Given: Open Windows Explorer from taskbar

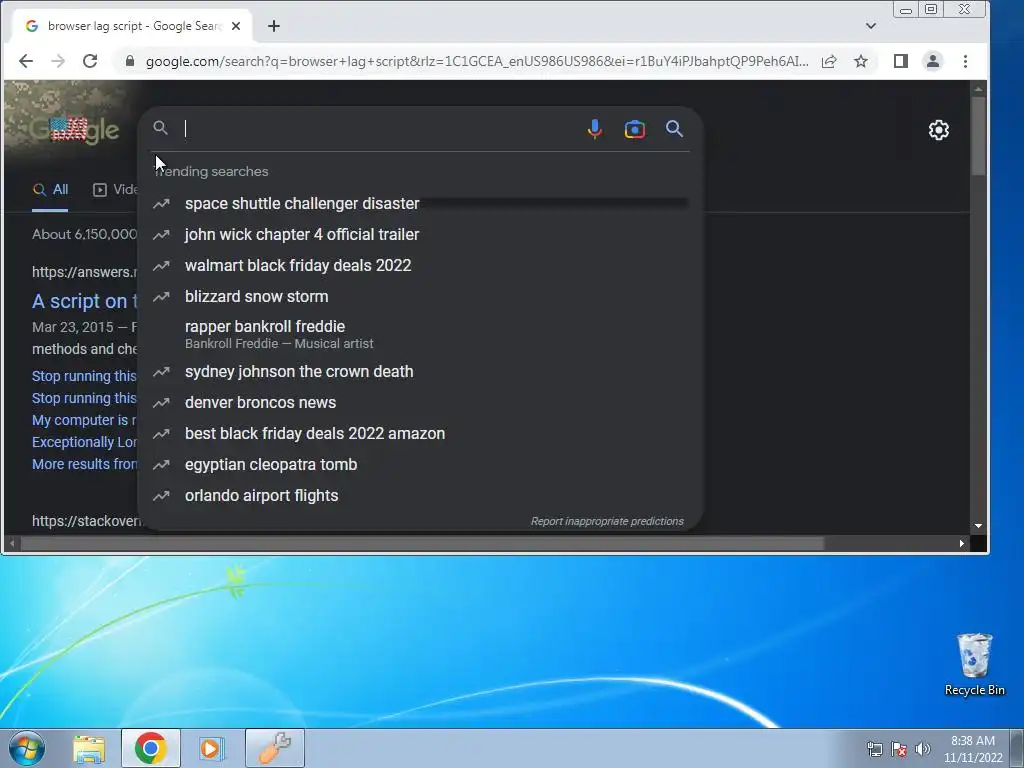Looking at the screenshot, I should pyautogui.click(x=89, y=748).
